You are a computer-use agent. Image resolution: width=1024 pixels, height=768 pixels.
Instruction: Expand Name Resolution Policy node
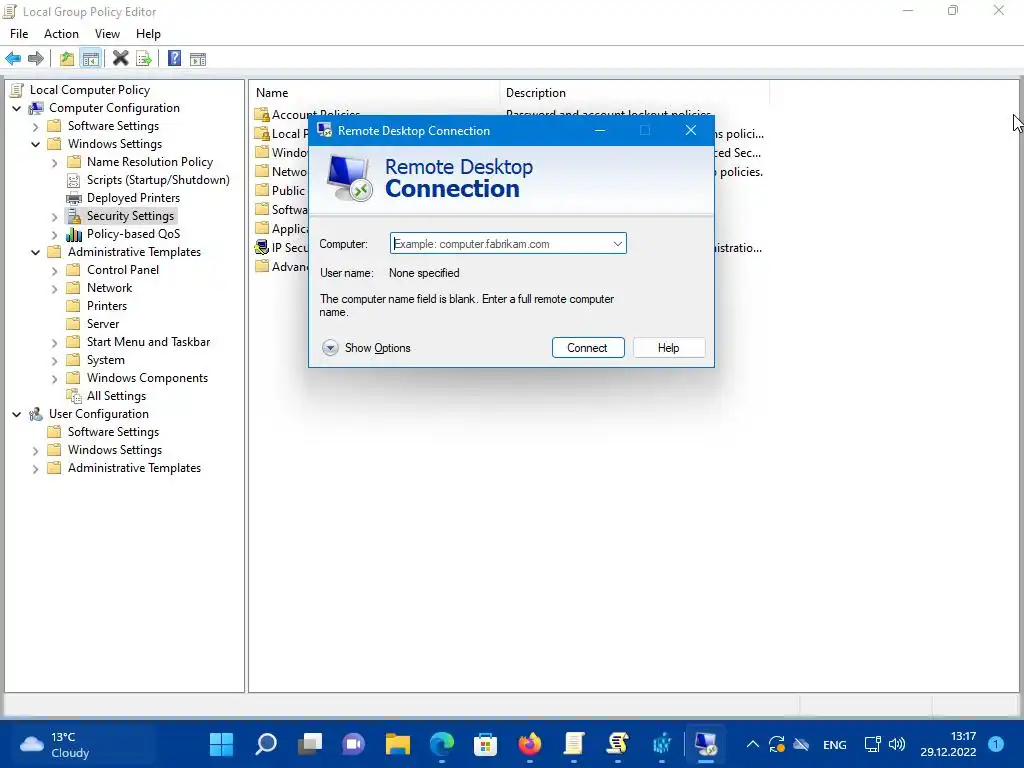(x=55, y=163)
